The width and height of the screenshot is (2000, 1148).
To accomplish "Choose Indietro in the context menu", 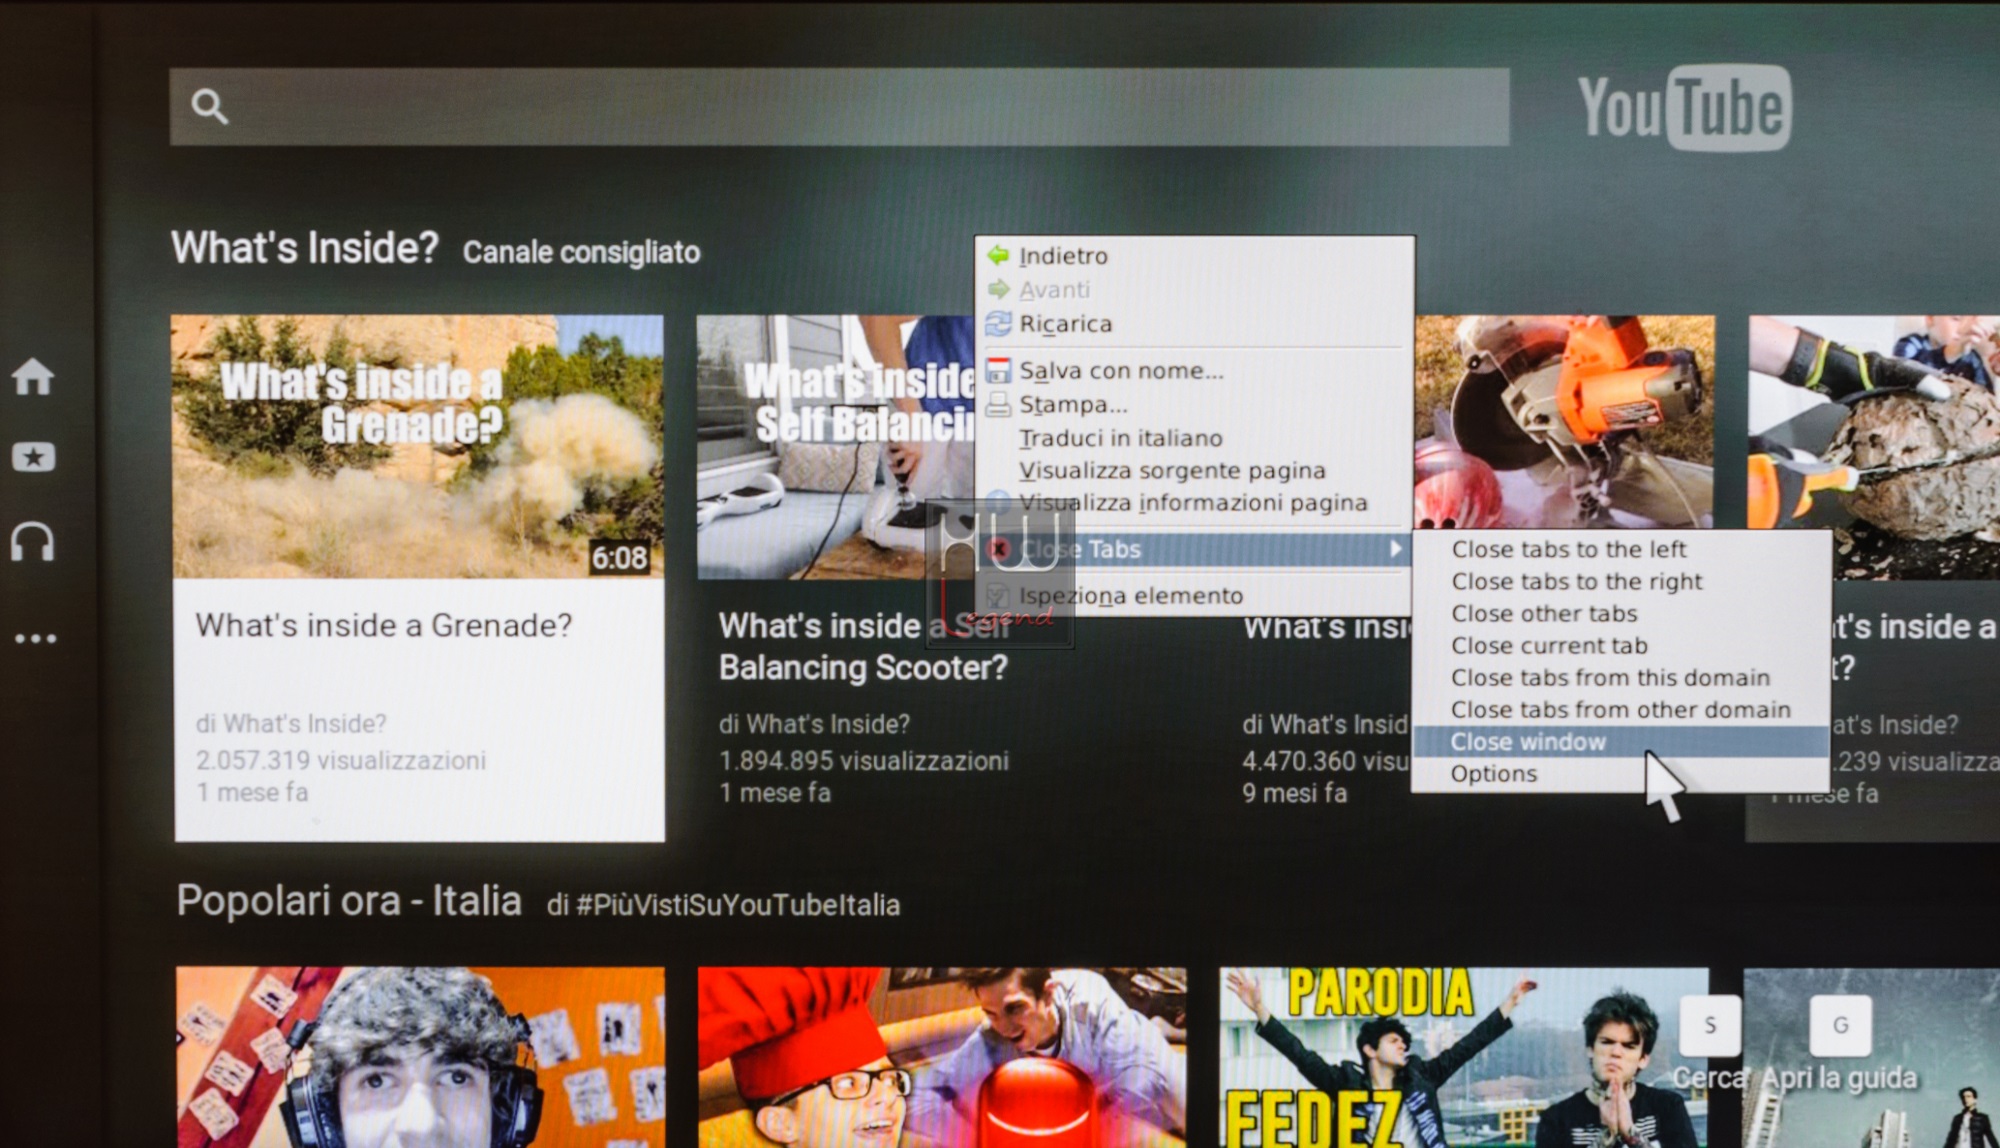I will click(x=1195, y=256).
